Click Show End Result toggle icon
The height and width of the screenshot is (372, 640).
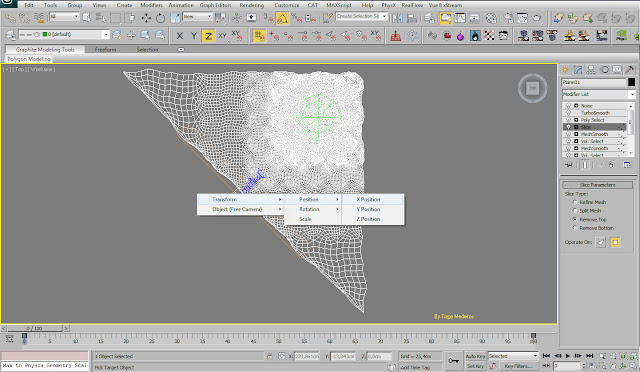(584, 165)
